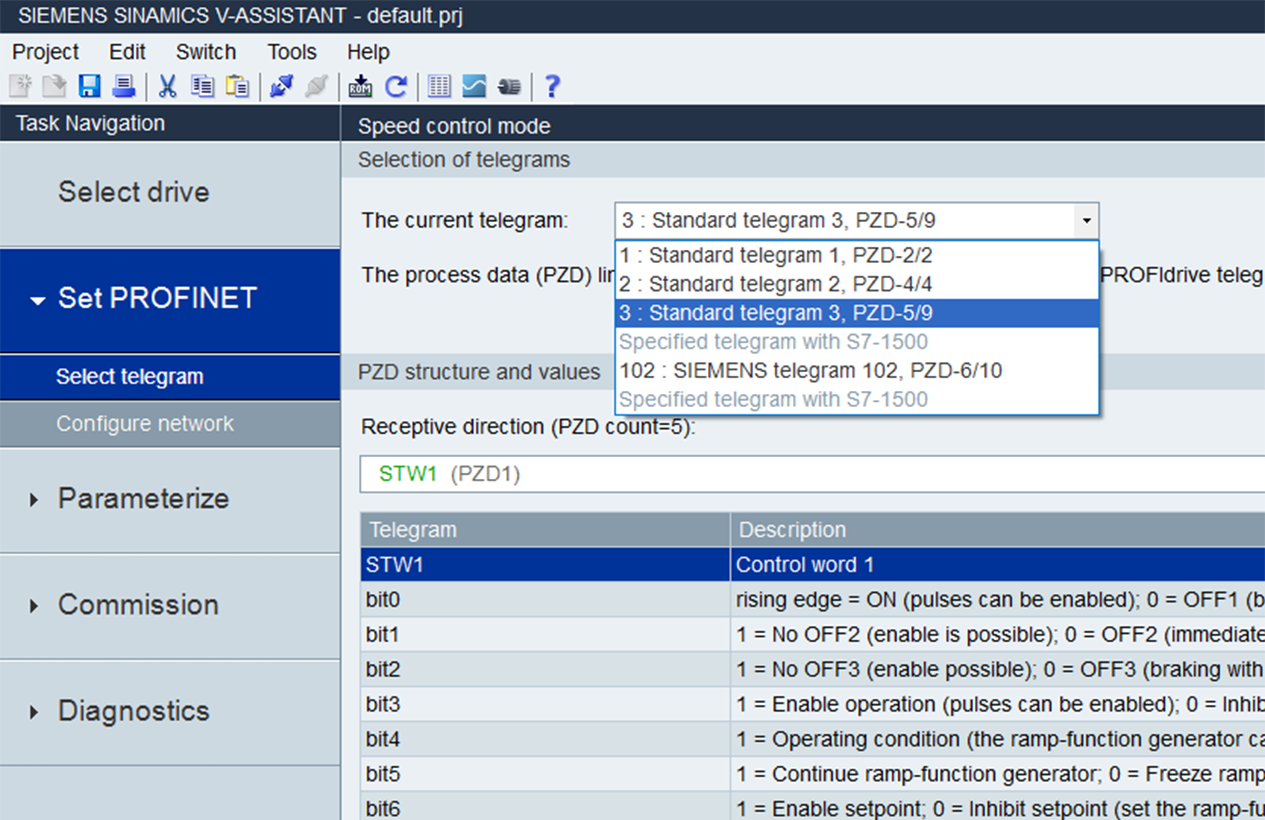
Task: Click the 'No OFF2' description for bit1
Action: [x=998, y=635]
